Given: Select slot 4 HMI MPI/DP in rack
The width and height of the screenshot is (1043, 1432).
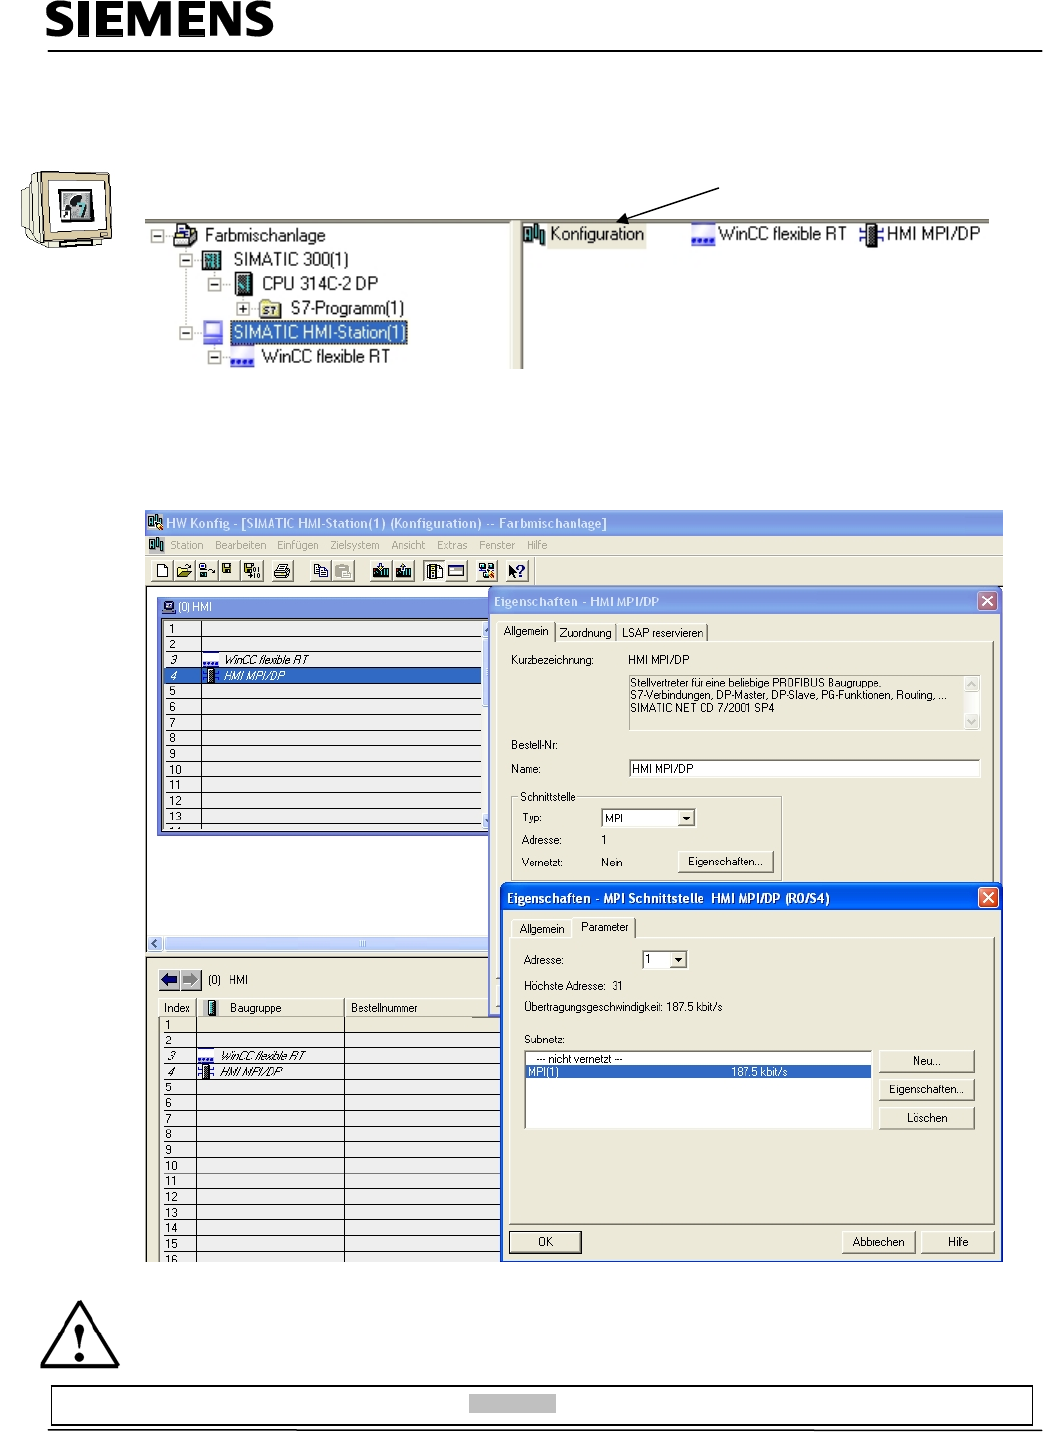Looking at the screenshot, I should [323, 676].
